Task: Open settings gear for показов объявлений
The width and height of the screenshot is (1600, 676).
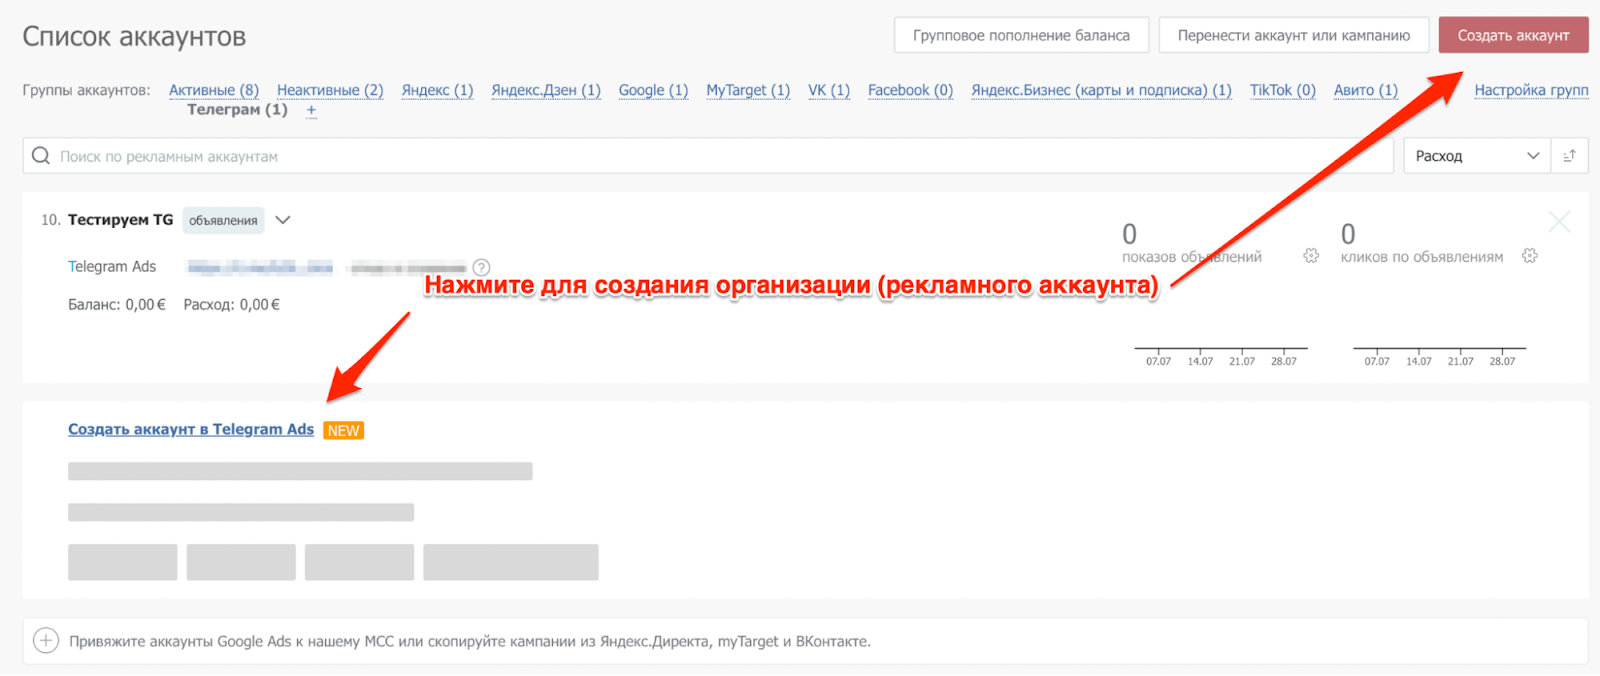Action: point(1311,256)
